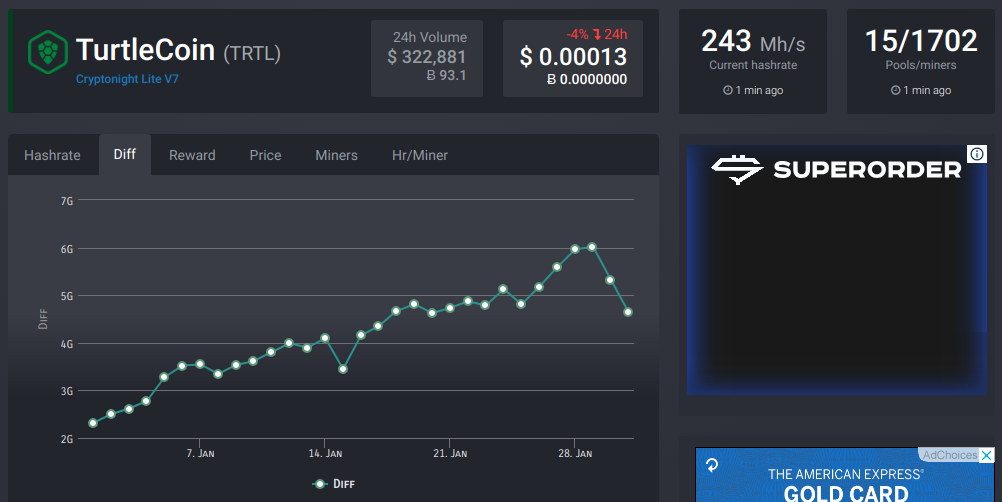This screenshot has height=502, width=1002.
Task: Click the '-4%' change text
Action: (x=578, y=34)
